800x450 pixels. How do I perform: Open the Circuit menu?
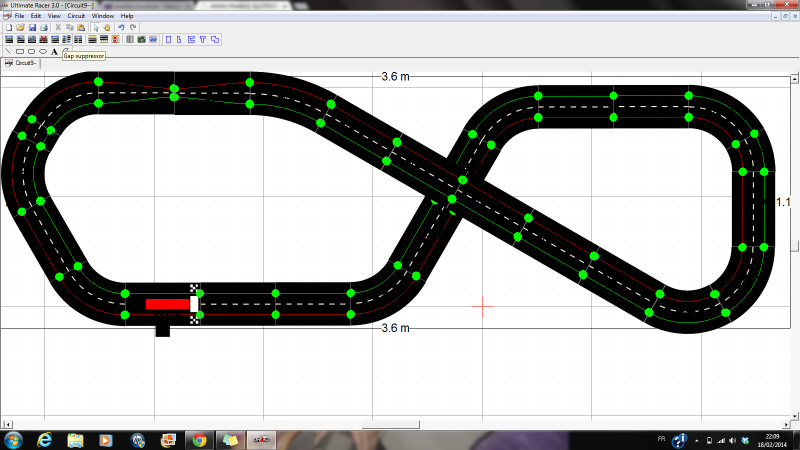[76, 16]
